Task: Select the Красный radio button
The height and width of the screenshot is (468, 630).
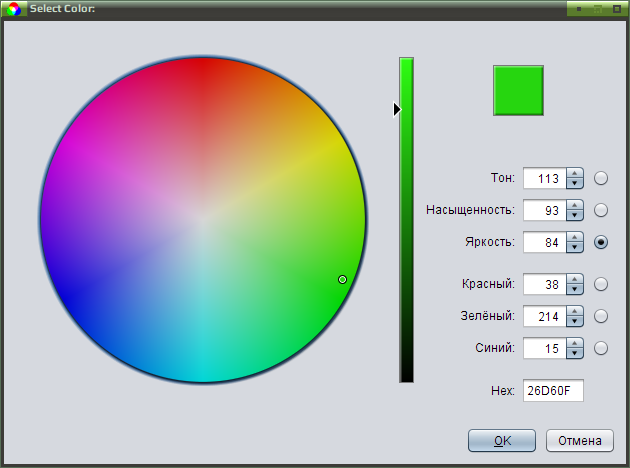Action: (601, 284)
